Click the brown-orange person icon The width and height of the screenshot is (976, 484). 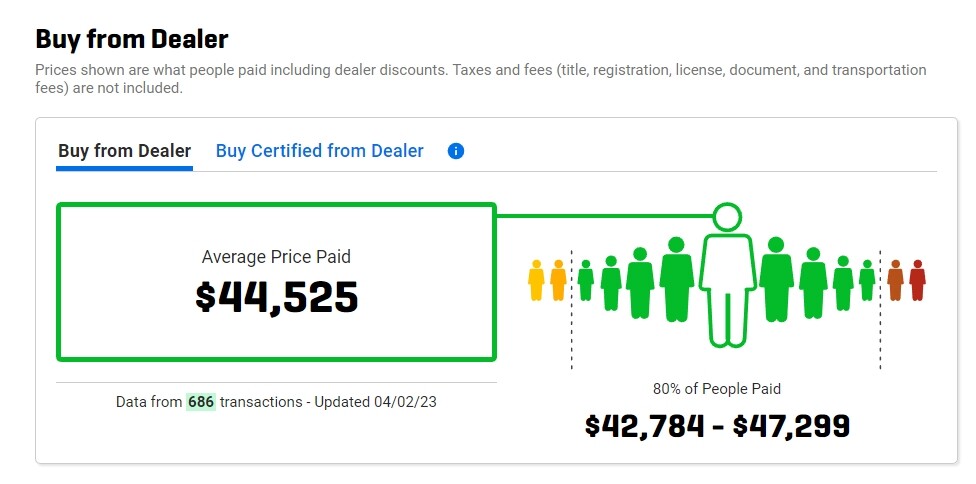pos(895,280)
